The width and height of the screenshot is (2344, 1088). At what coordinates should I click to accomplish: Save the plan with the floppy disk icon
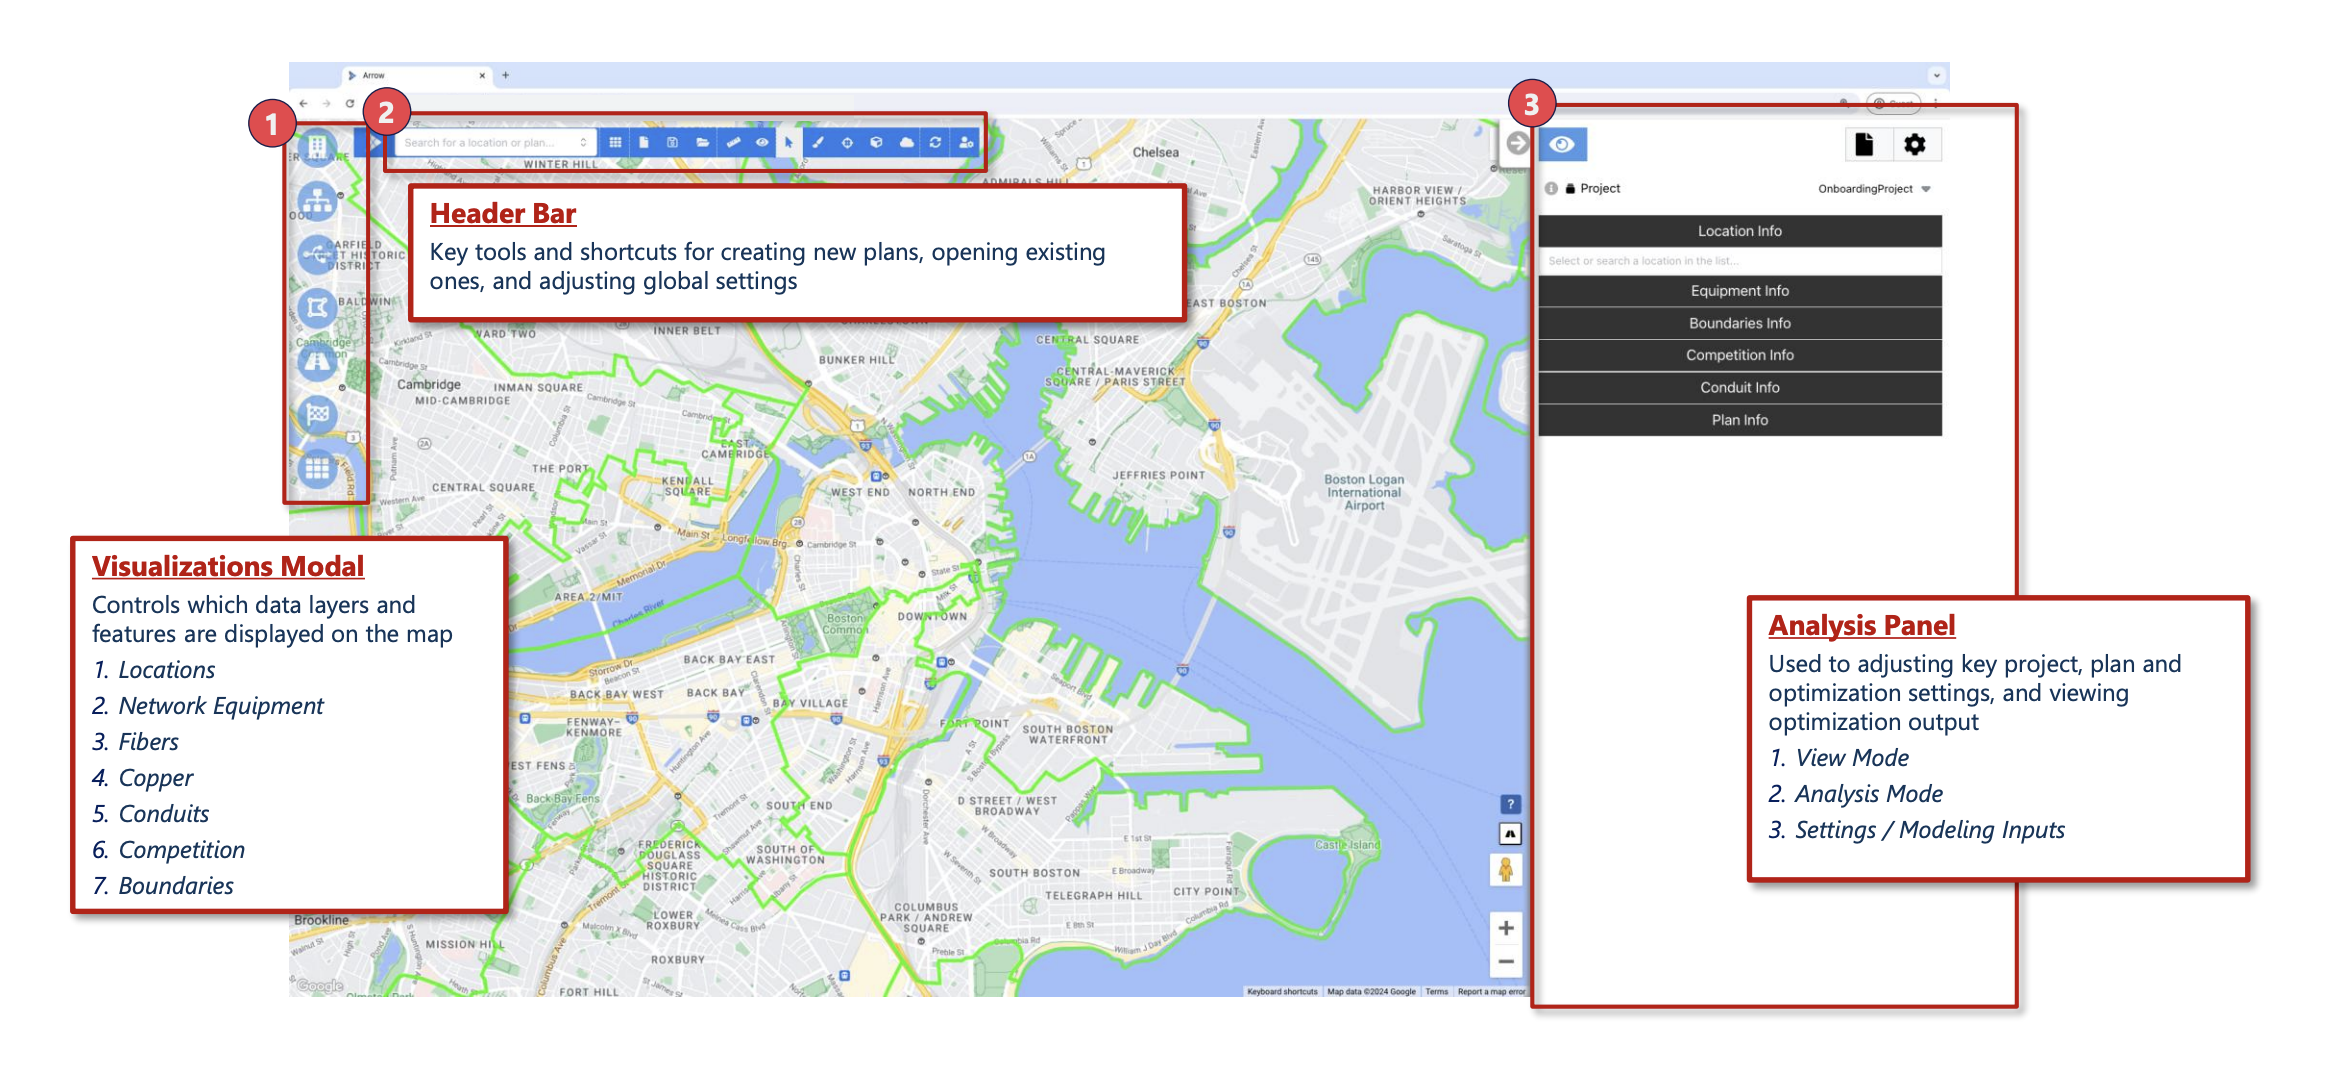pos(672,143)
